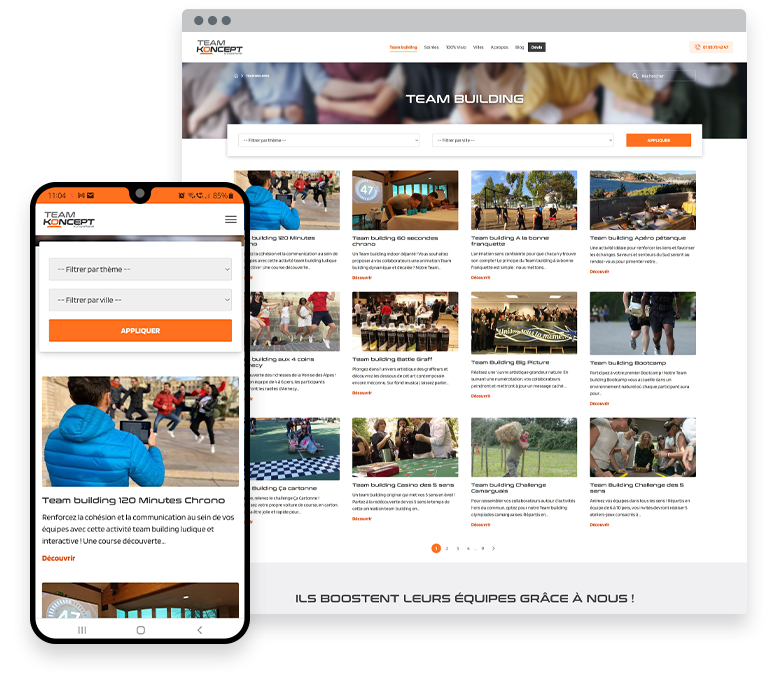This screenshot has width=777, height=690.
Task: Click the Team Koncept logo on desktop
Action: click(x=219, y=47)
